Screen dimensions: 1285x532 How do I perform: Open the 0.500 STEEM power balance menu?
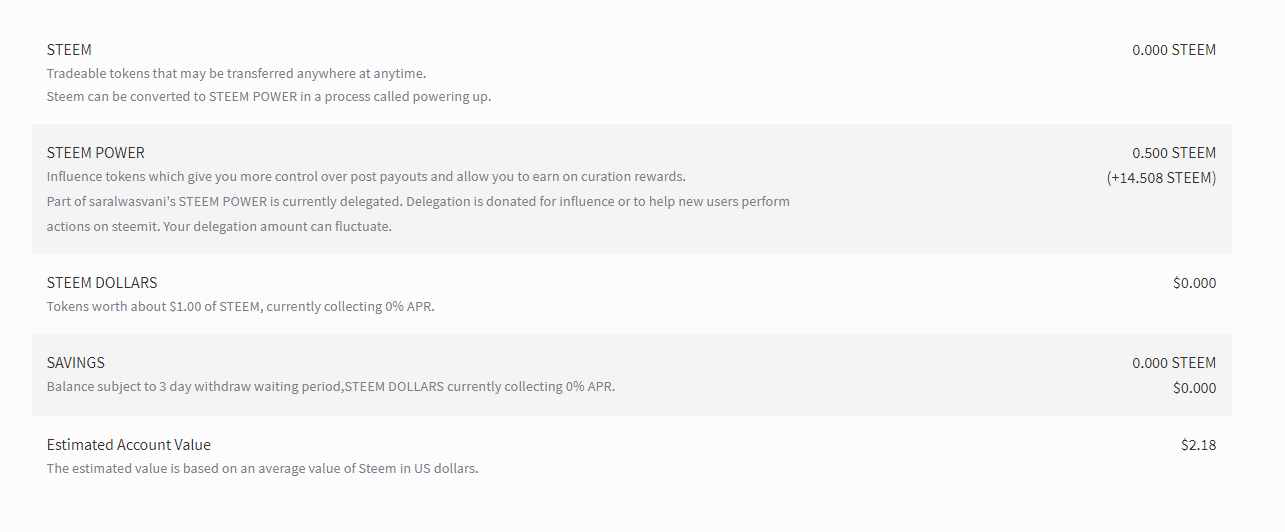[1174, 153]
